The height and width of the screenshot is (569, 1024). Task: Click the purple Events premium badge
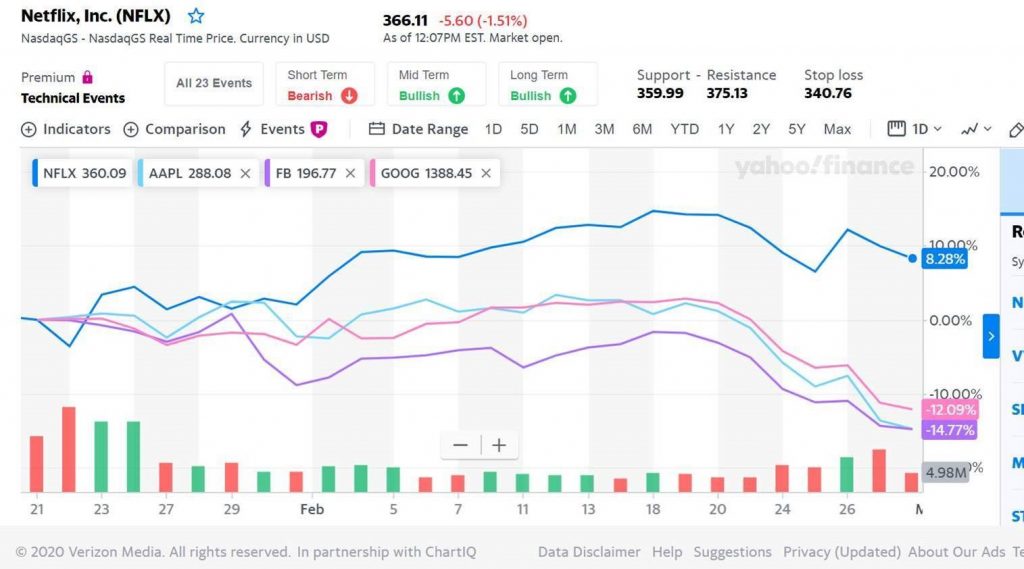click(x=319, y=129)
